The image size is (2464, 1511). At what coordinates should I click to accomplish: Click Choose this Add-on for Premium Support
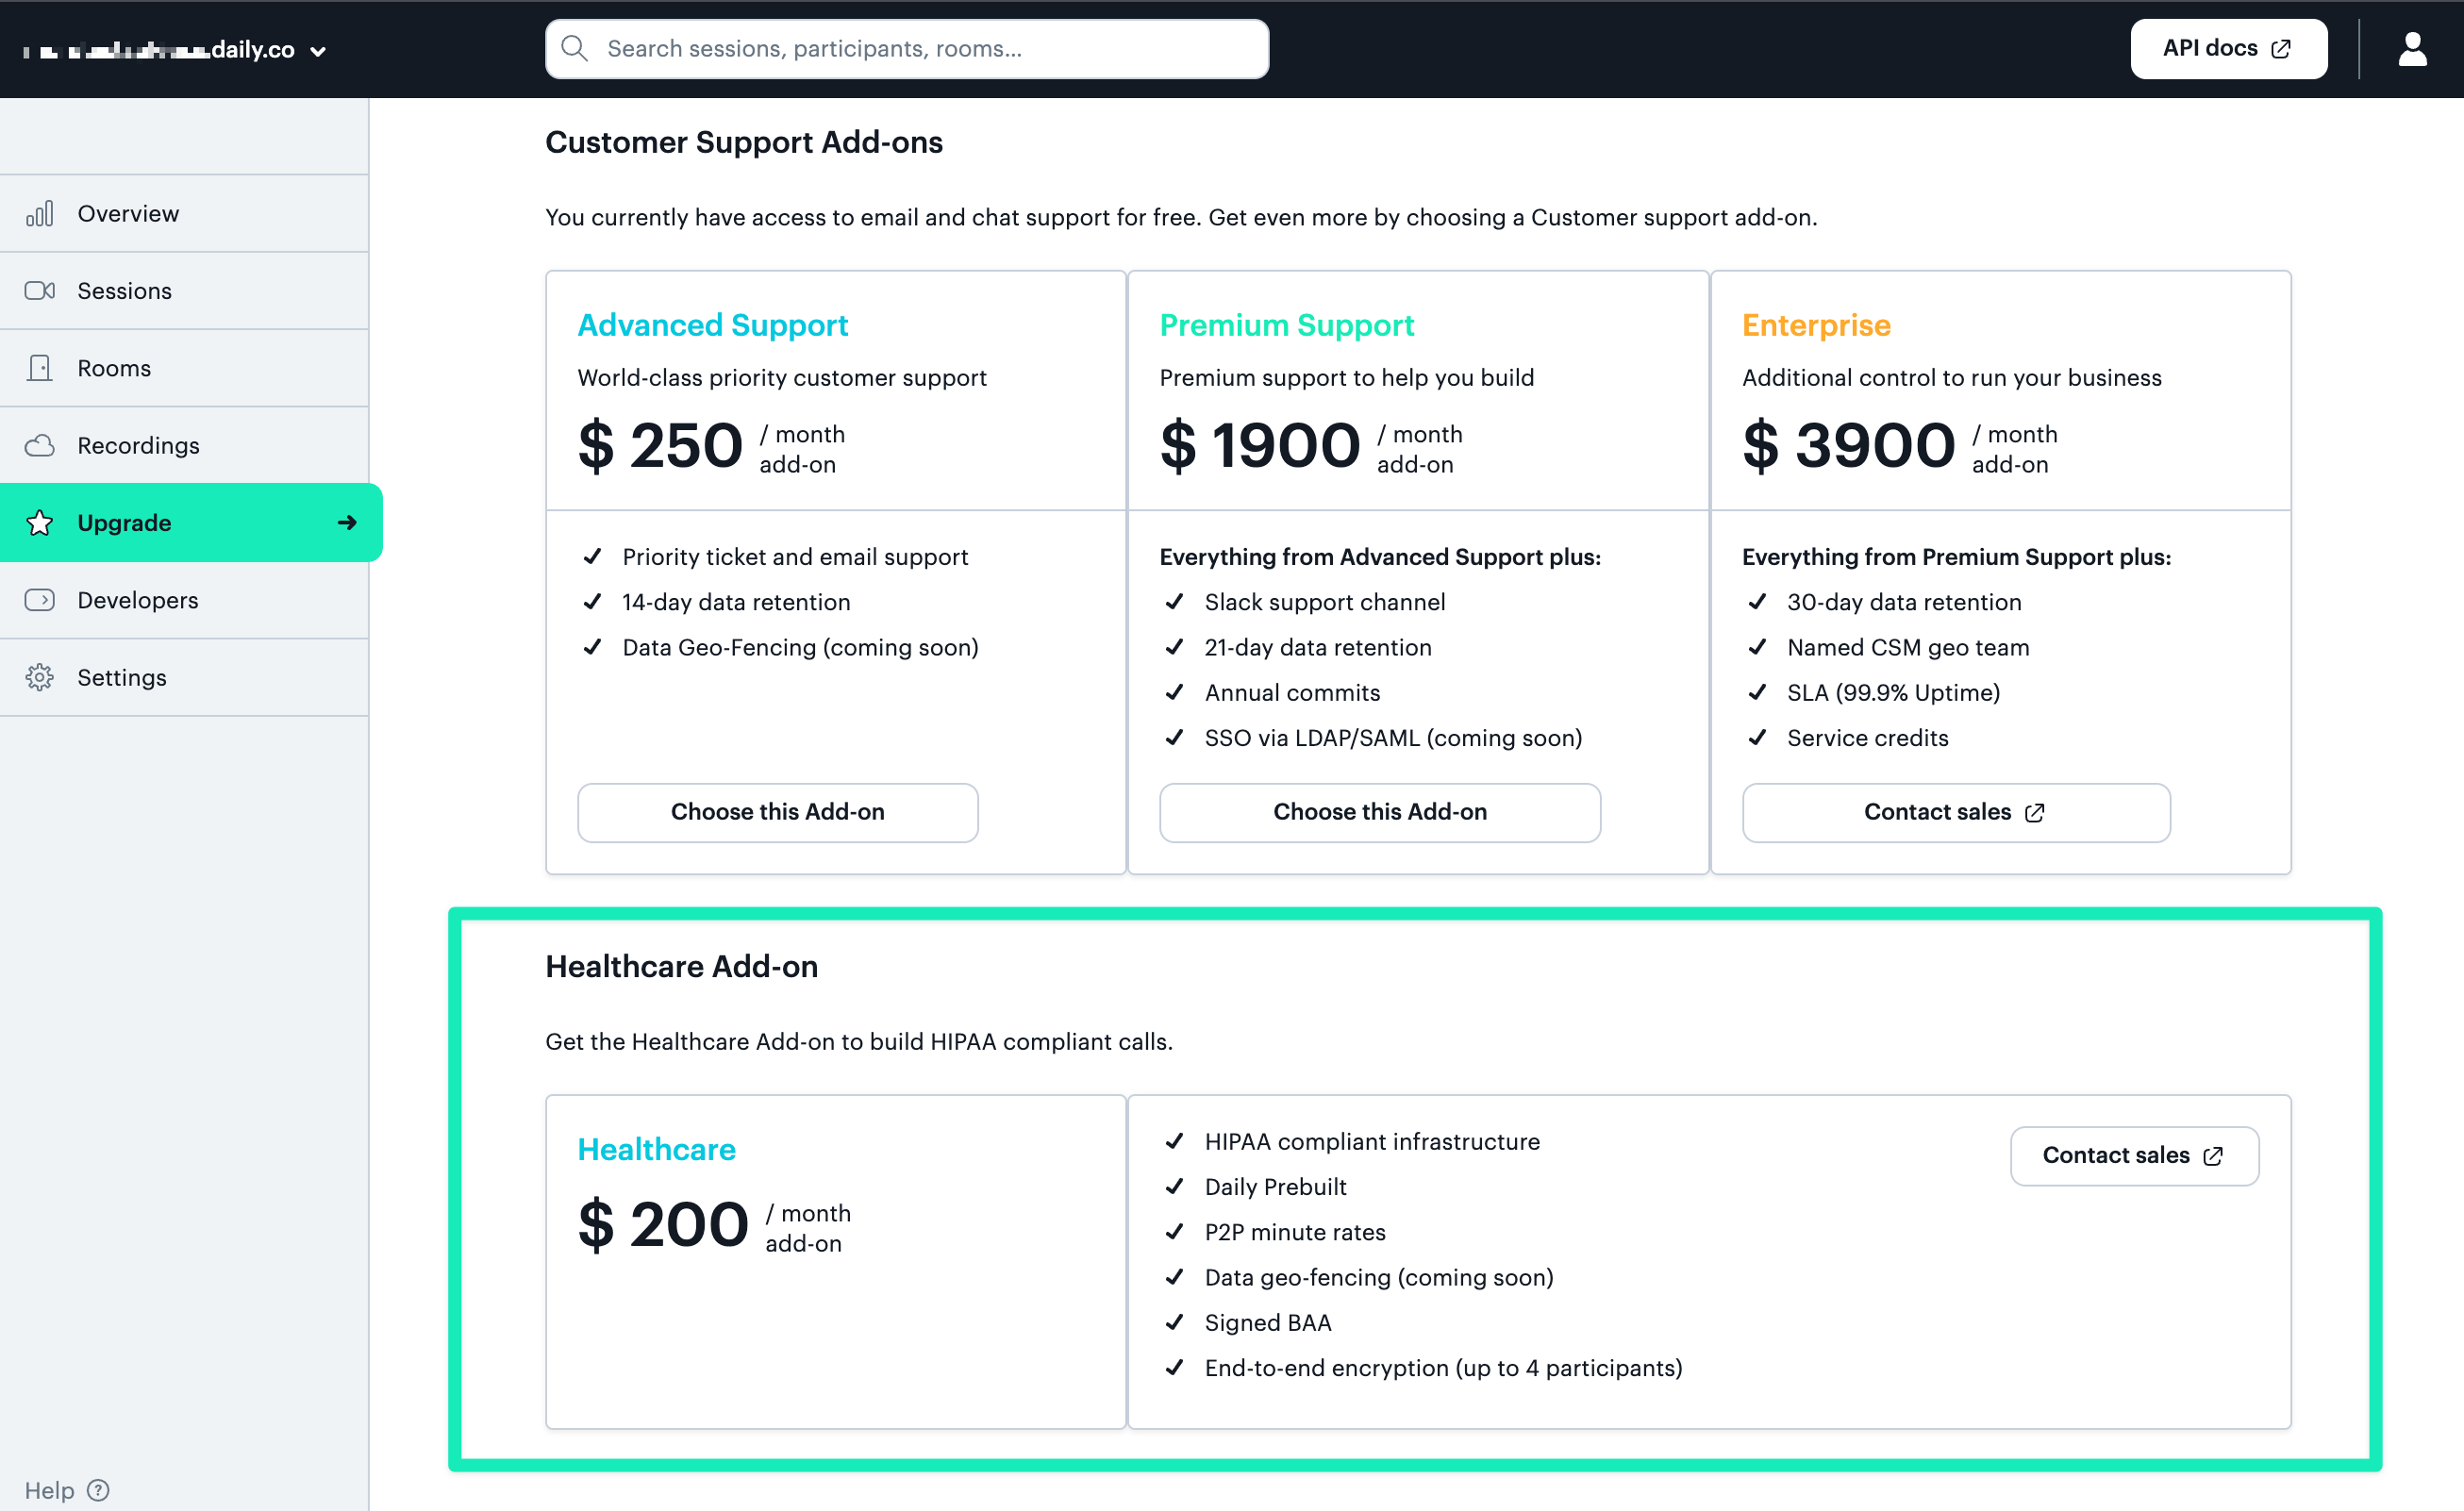(x=1380, y=811)
